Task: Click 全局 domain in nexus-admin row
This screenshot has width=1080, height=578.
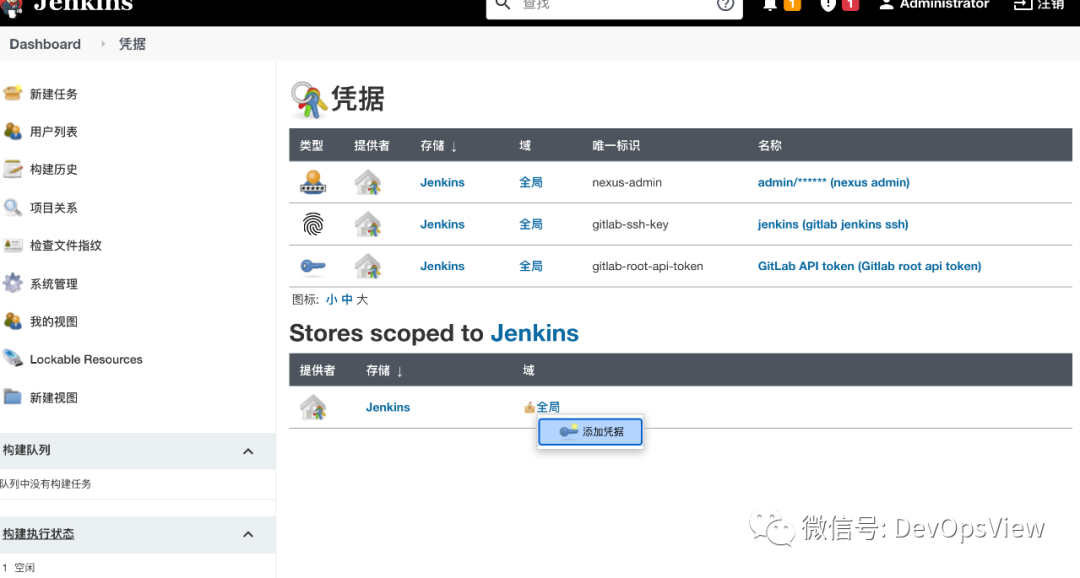Action: 530,183
